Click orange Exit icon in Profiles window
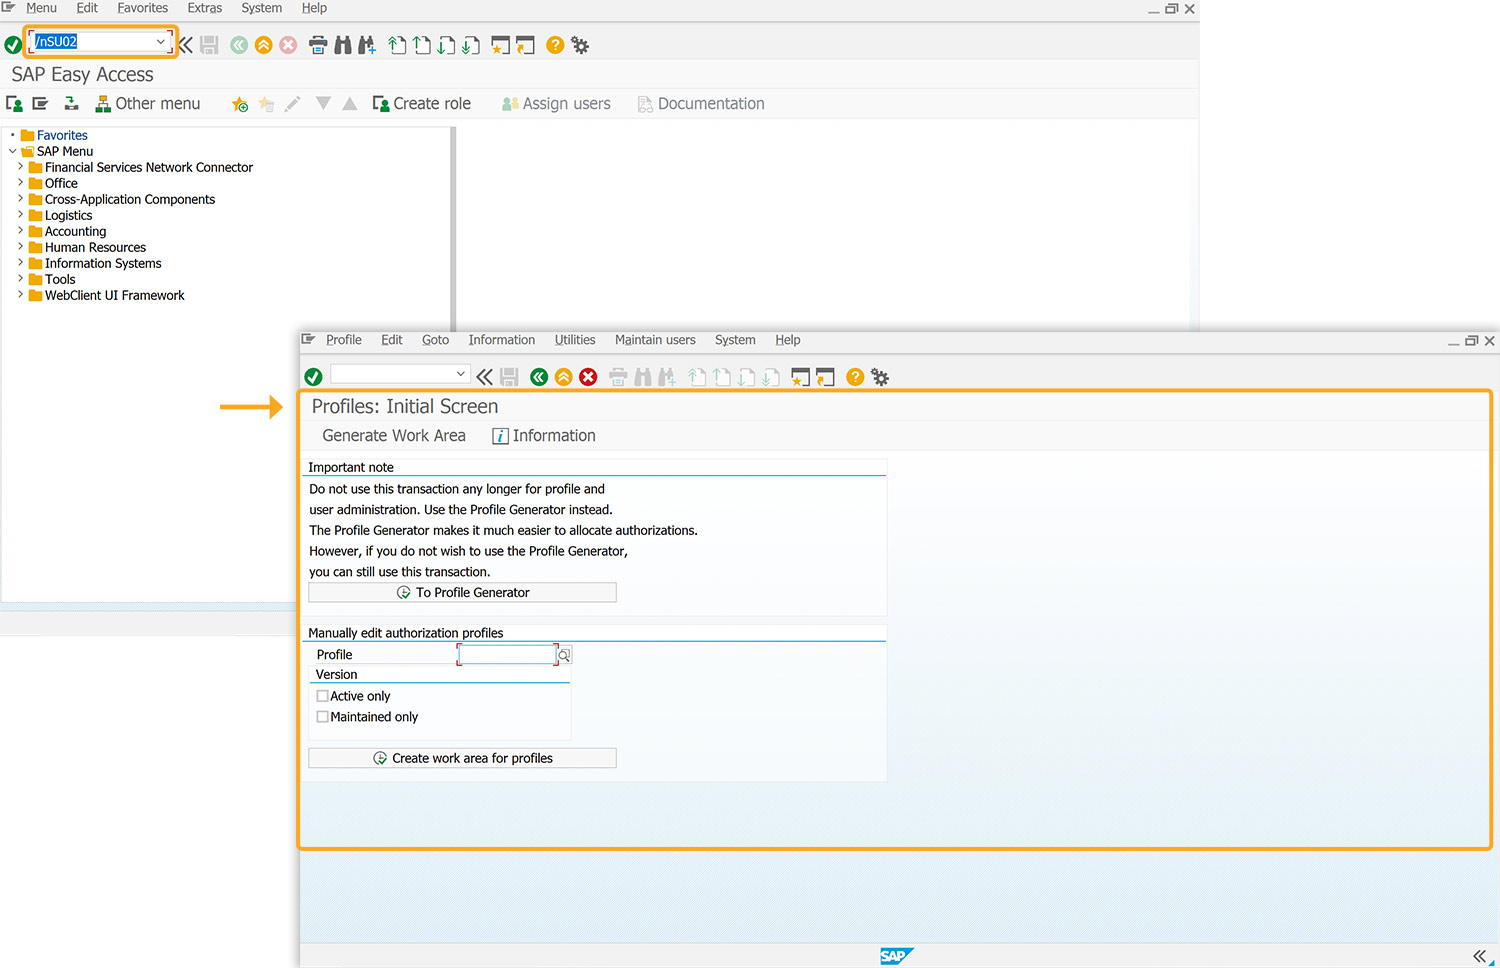The image size is (1500, 968). (x=564, y=377)
